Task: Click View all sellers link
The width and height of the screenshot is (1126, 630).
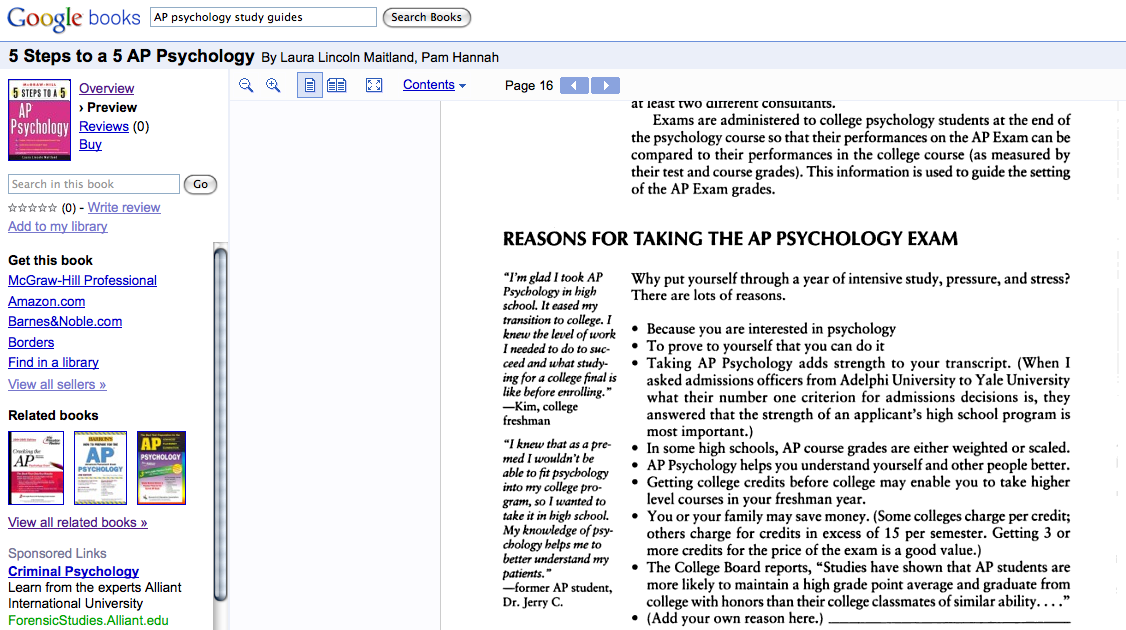Action: click(x=57, y=384)
